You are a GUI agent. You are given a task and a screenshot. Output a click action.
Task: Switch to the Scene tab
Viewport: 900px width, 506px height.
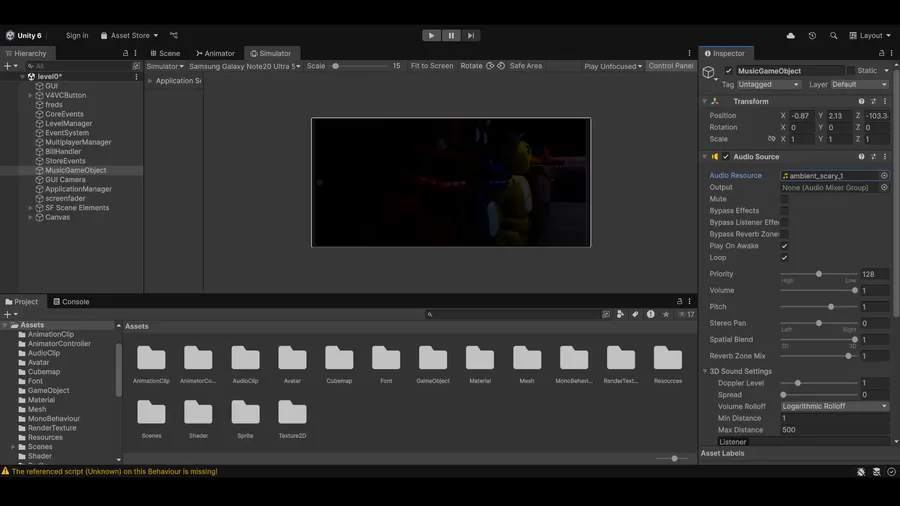pos(165,53)
